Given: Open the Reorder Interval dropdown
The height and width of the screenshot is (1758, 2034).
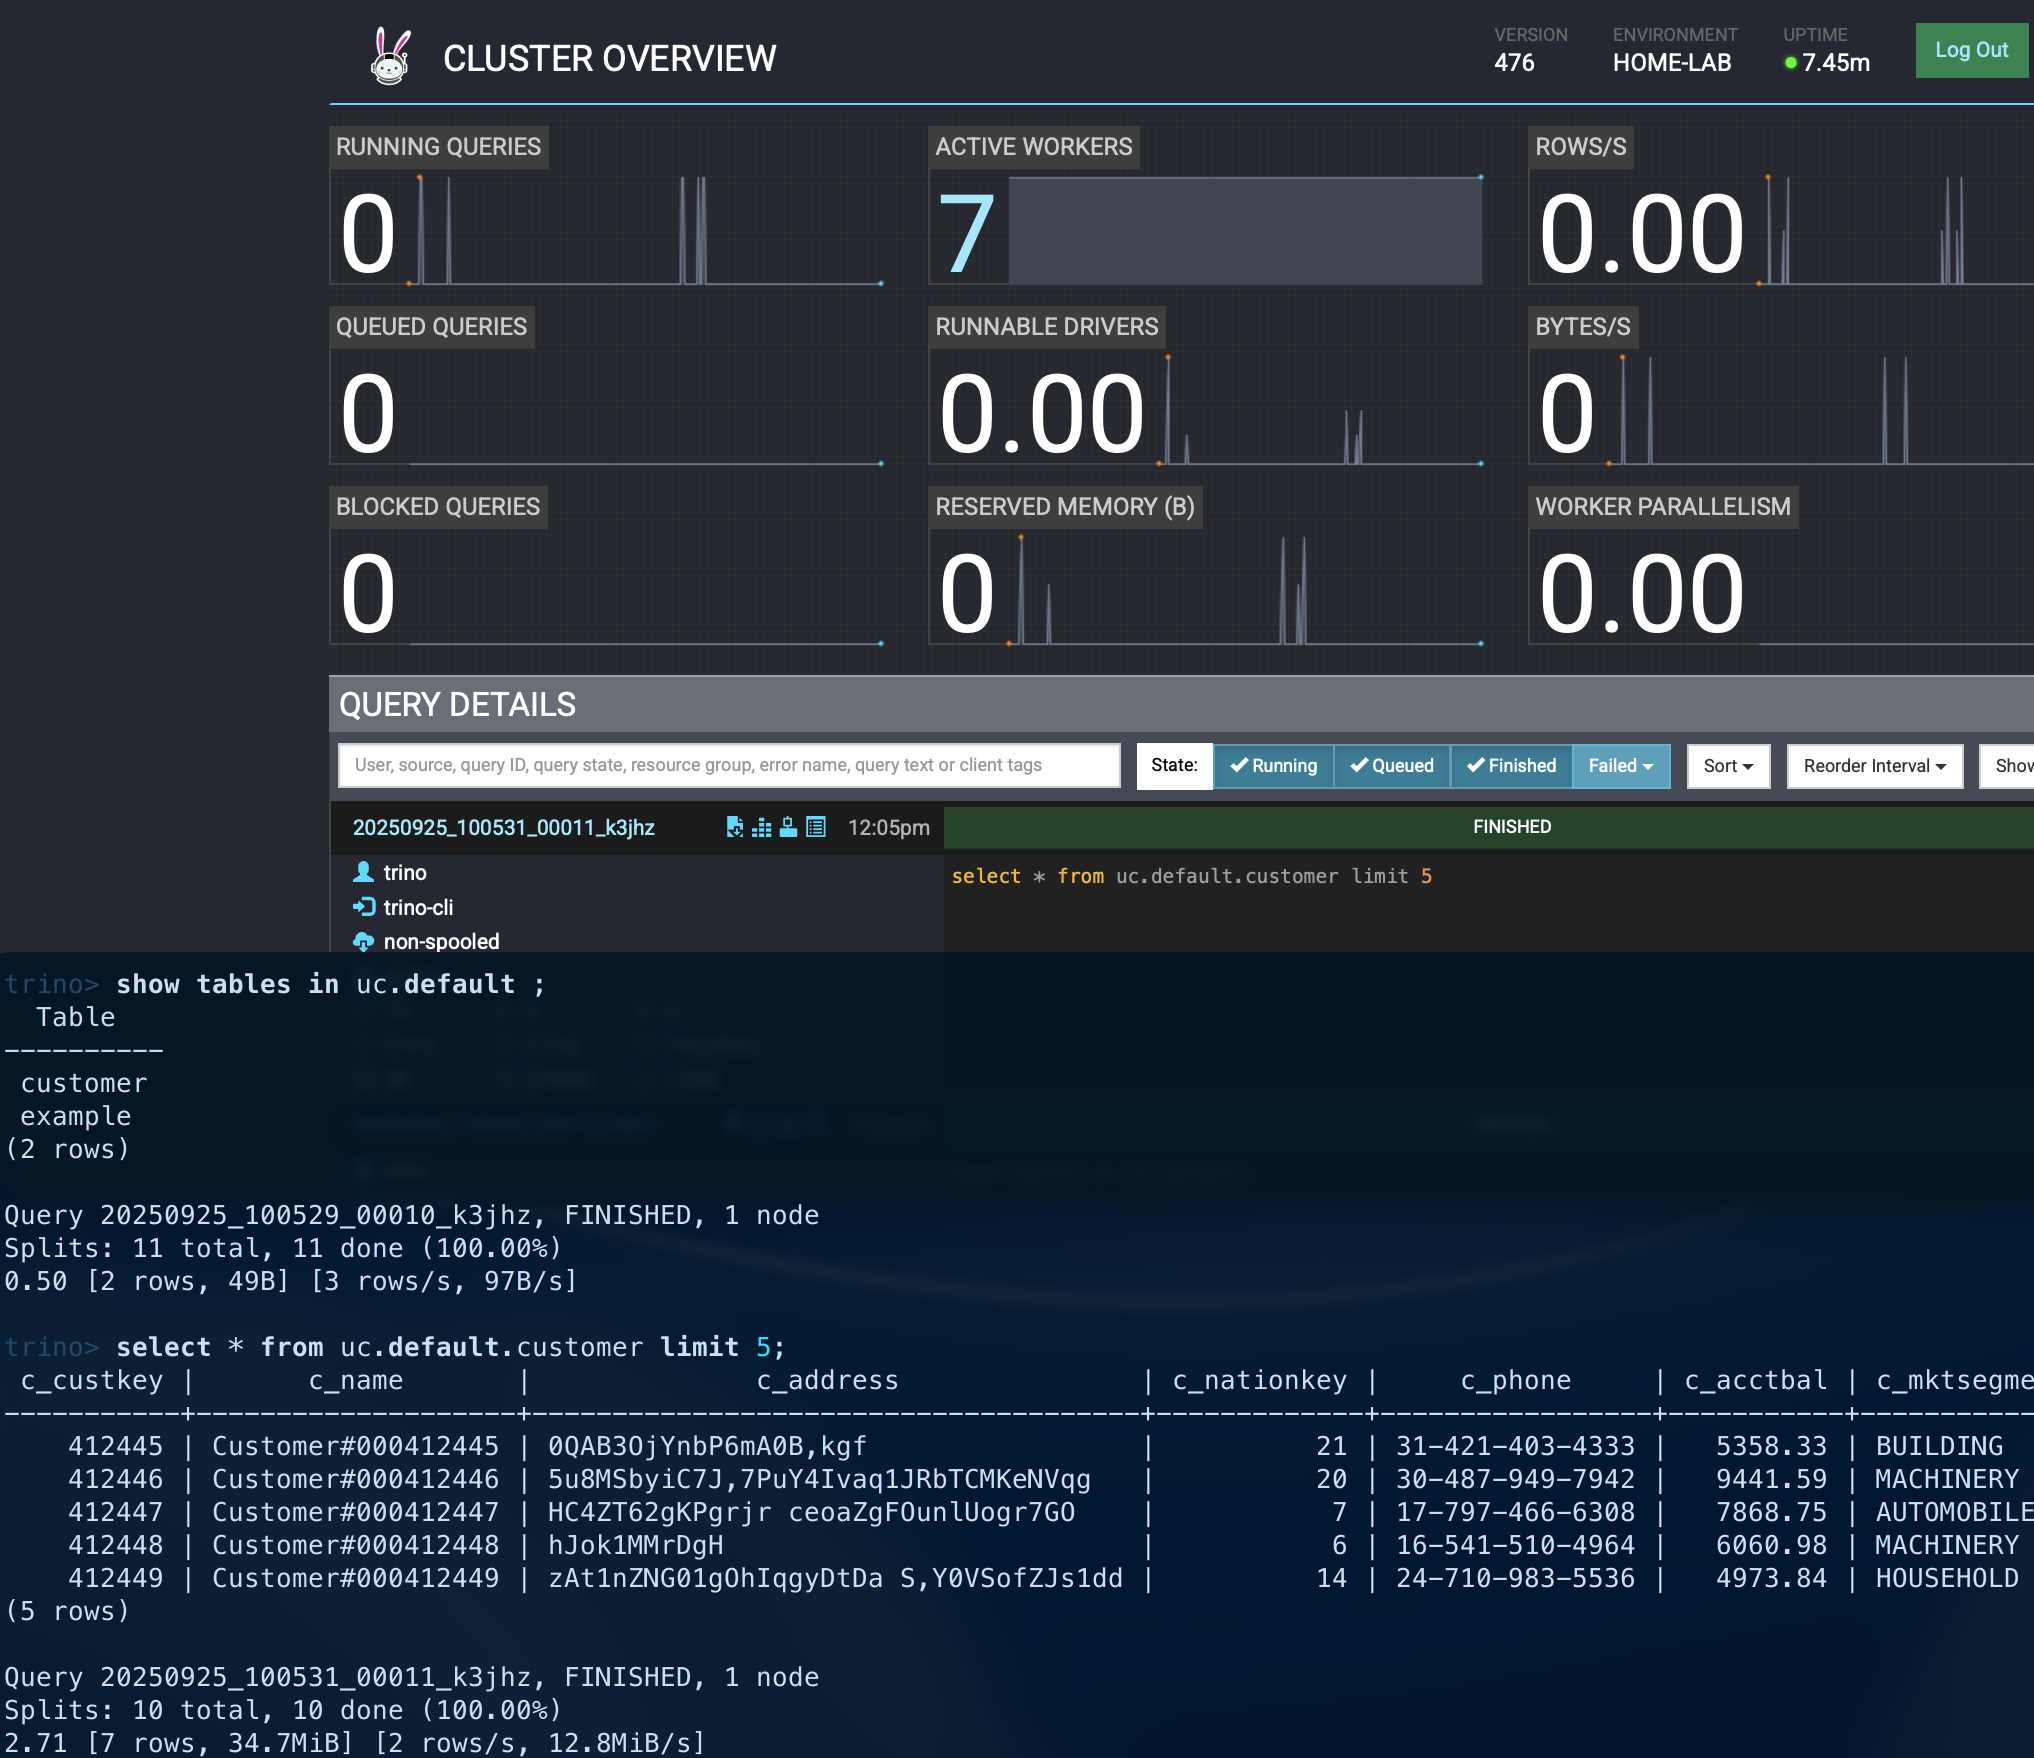Looking at the screenshot, I should click(1875, 766).
